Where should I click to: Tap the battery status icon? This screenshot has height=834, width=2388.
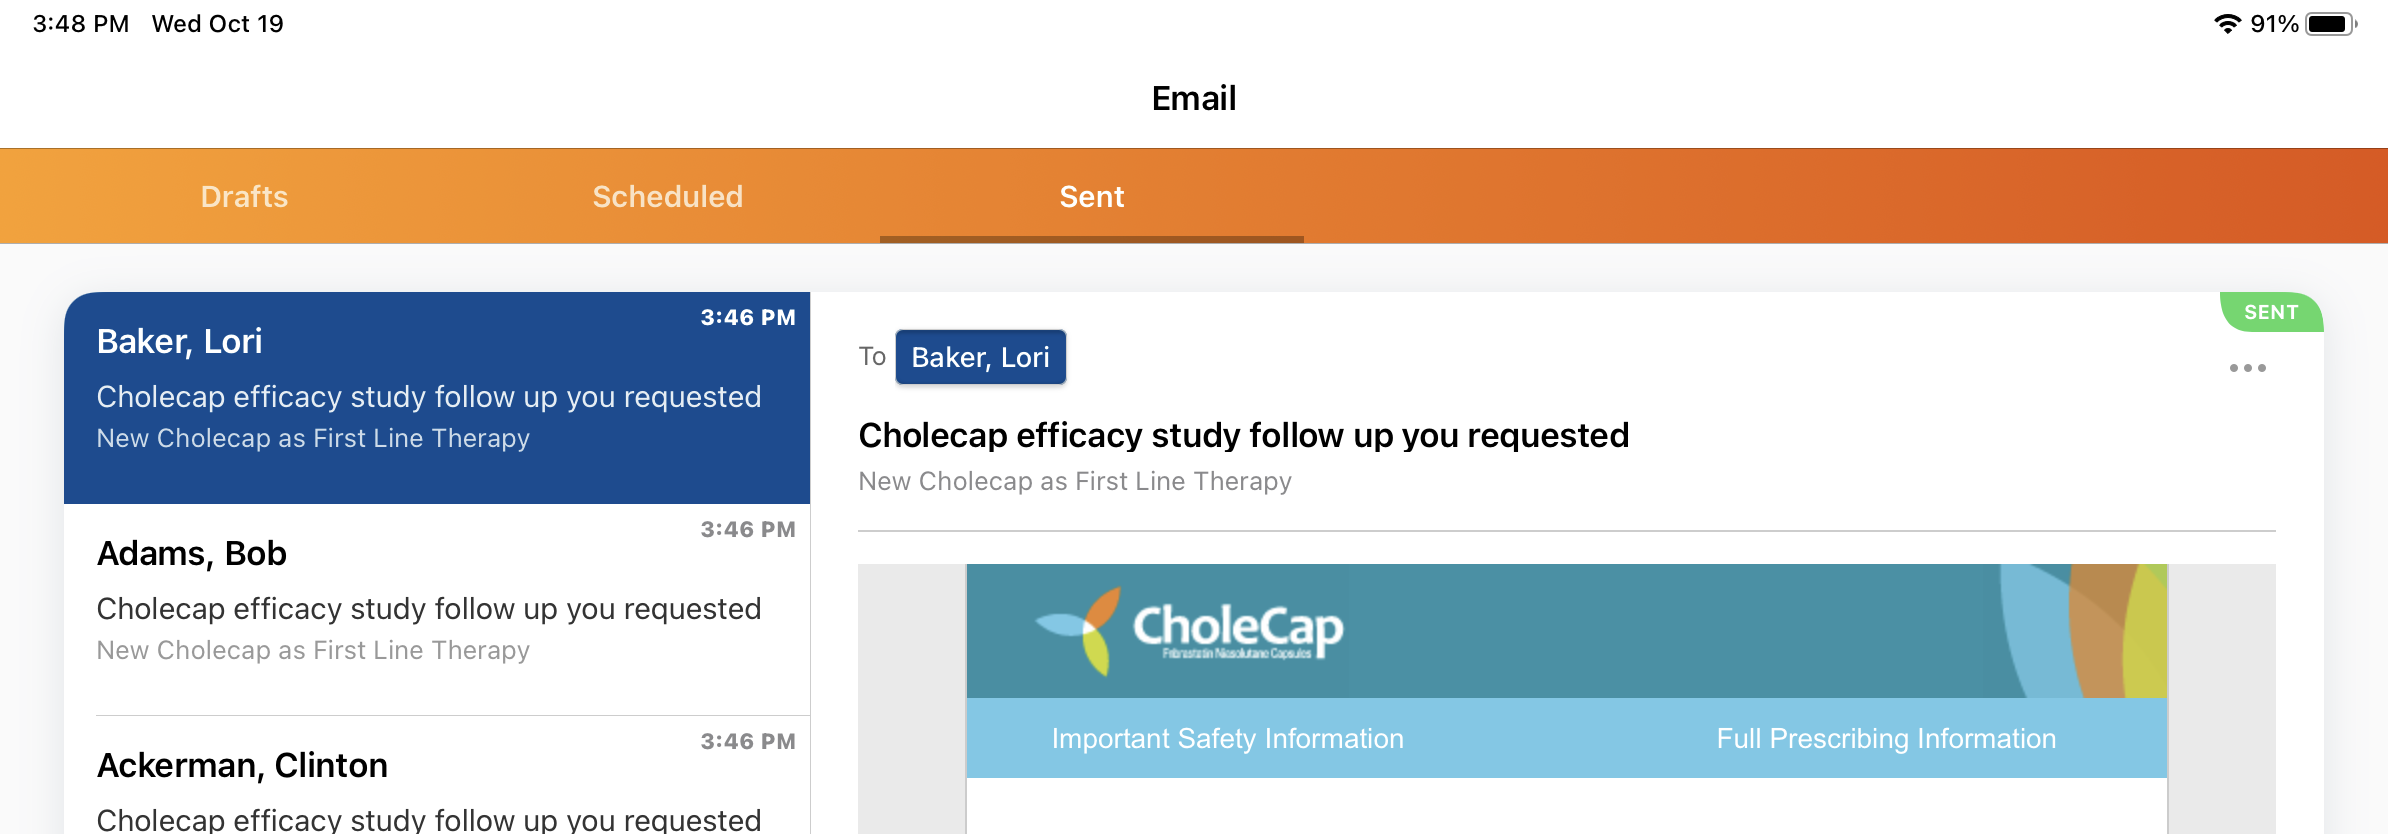(2331, 24)
